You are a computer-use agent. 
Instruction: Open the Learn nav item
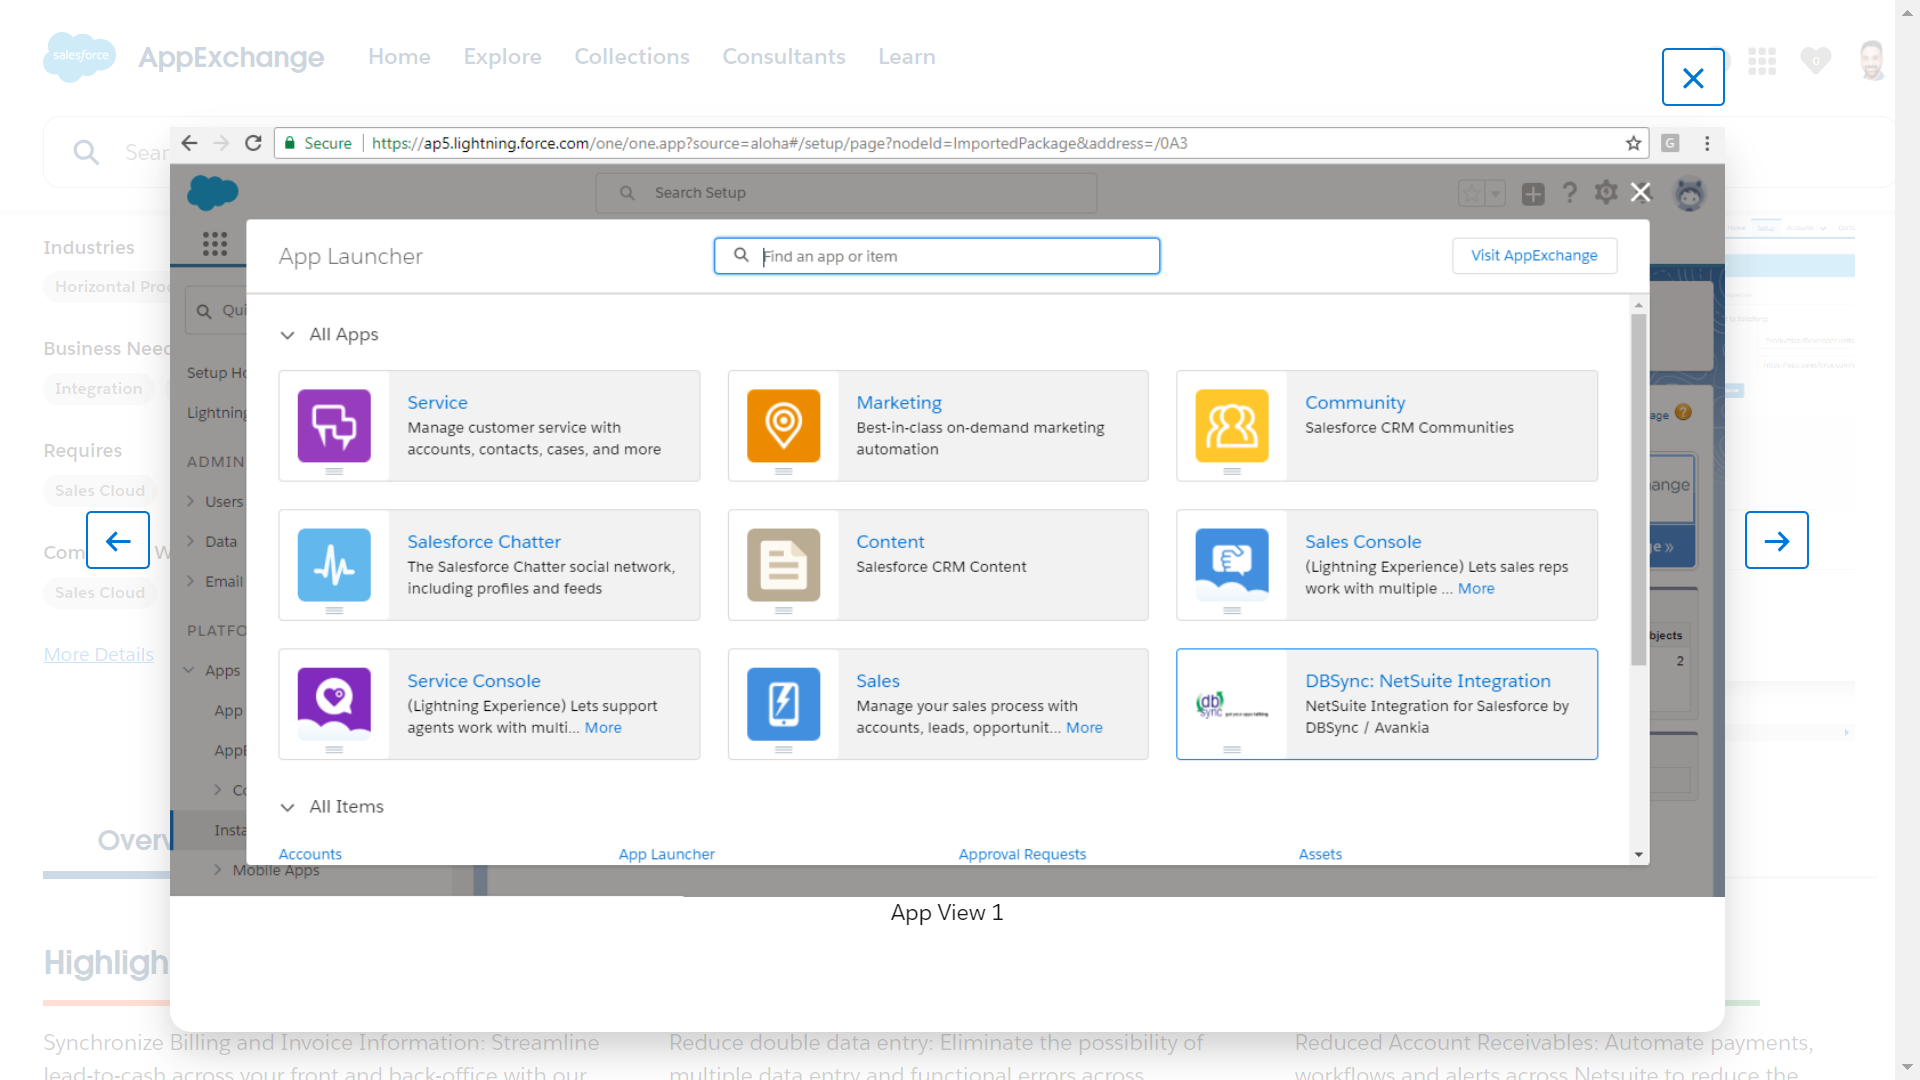coord(907,57)
